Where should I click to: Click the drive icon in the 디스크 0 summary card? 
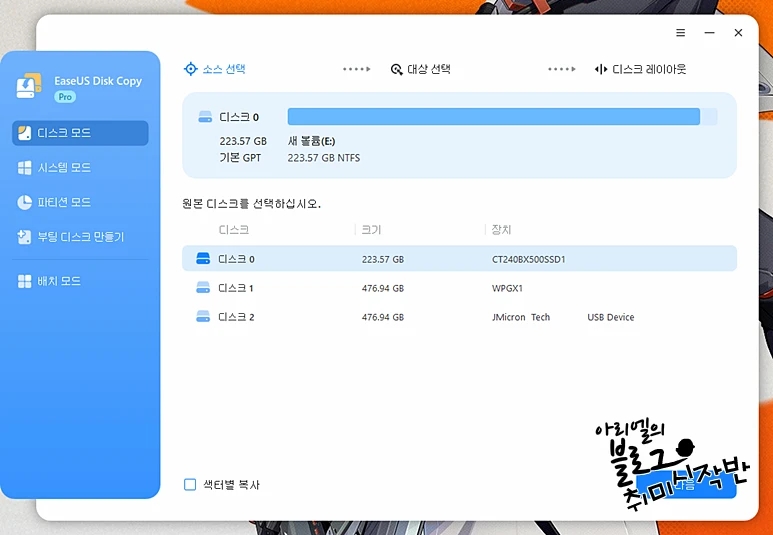[205, 117]
